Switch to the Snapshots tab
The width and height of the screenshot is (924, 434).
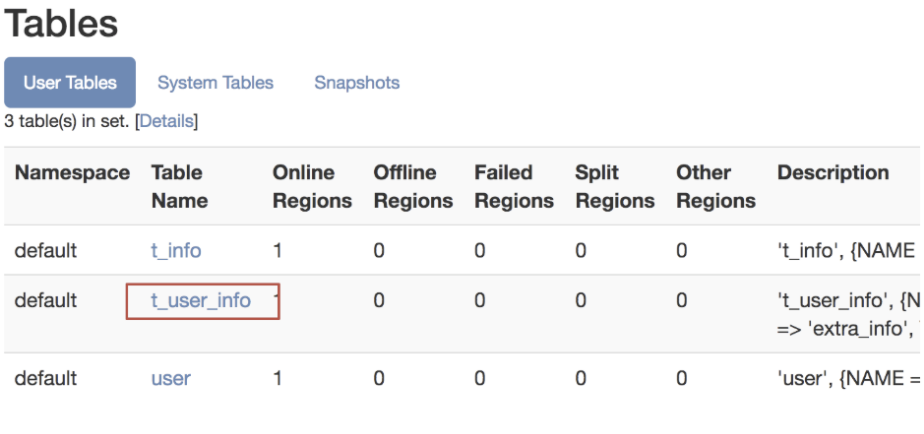[357, 83]
